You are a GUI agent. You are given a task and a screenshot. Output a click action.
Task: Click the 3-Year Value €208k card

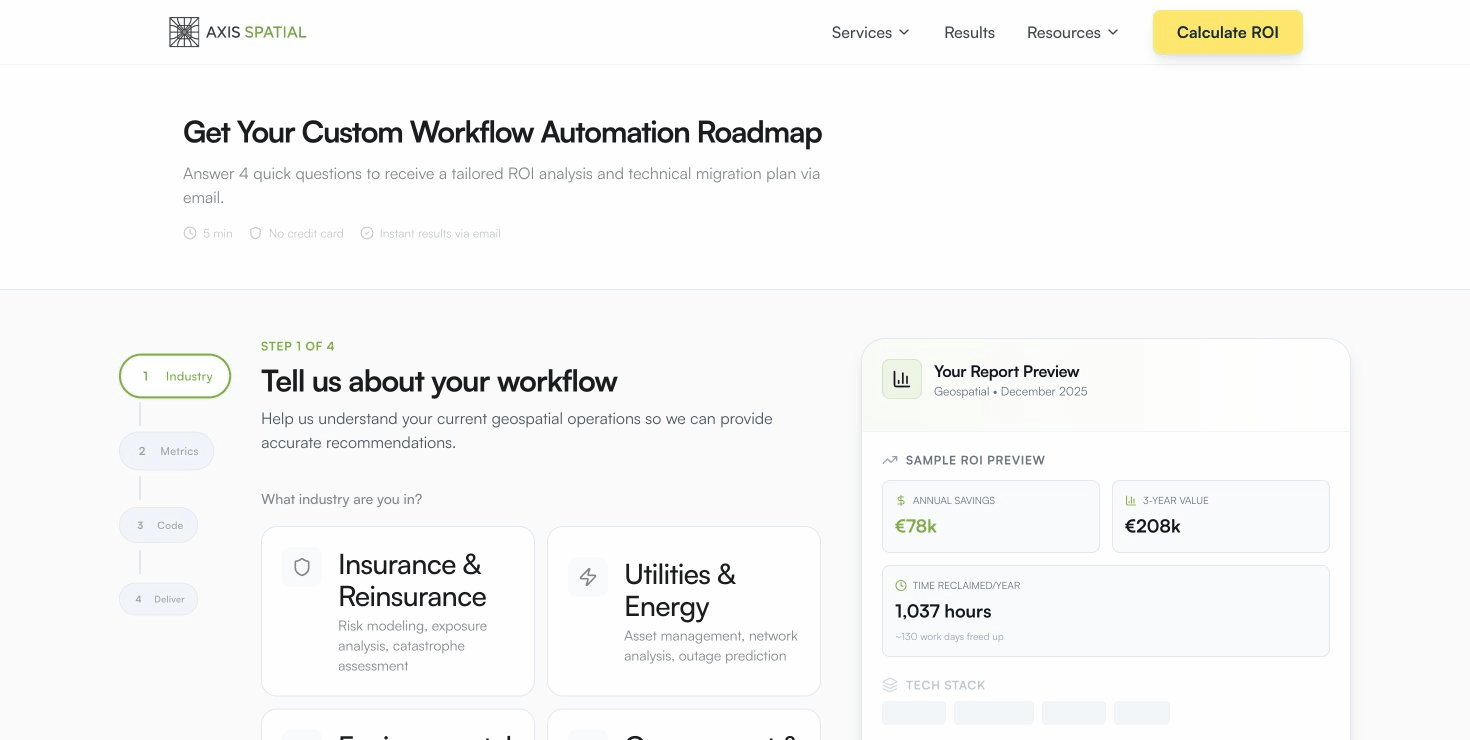1220,516
